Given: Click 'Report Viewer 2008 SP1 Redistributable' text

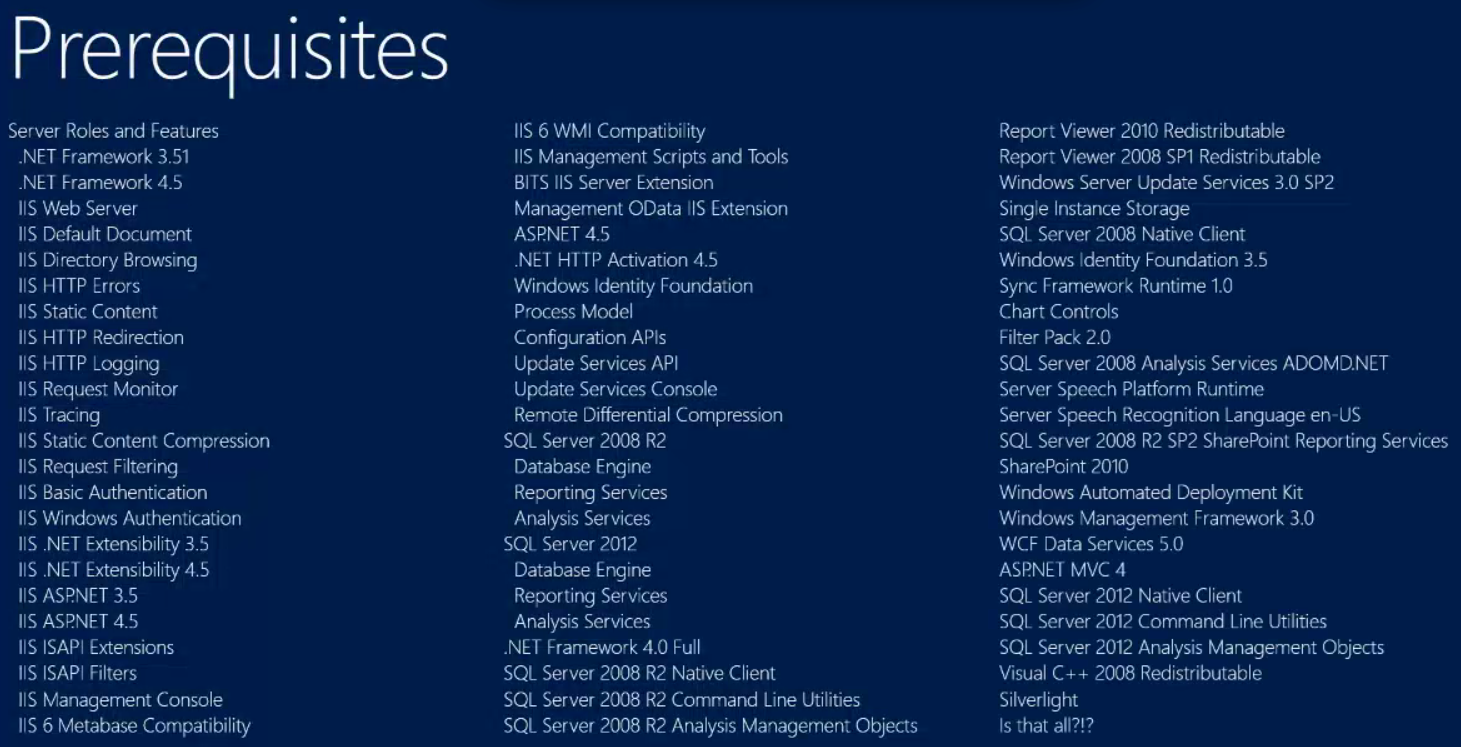Looking at the screenshot, I should (x=1160, y=157).
